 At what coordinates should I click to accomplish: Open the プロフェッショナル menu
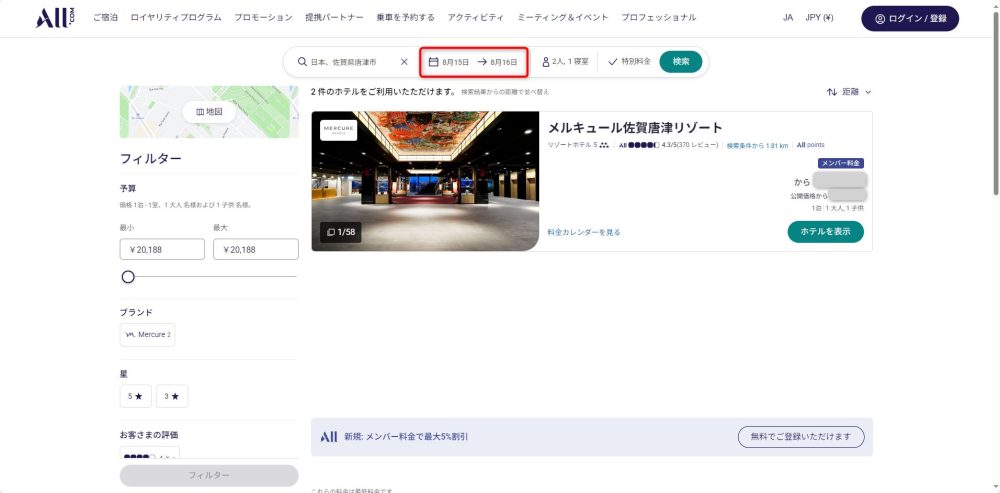659,18
